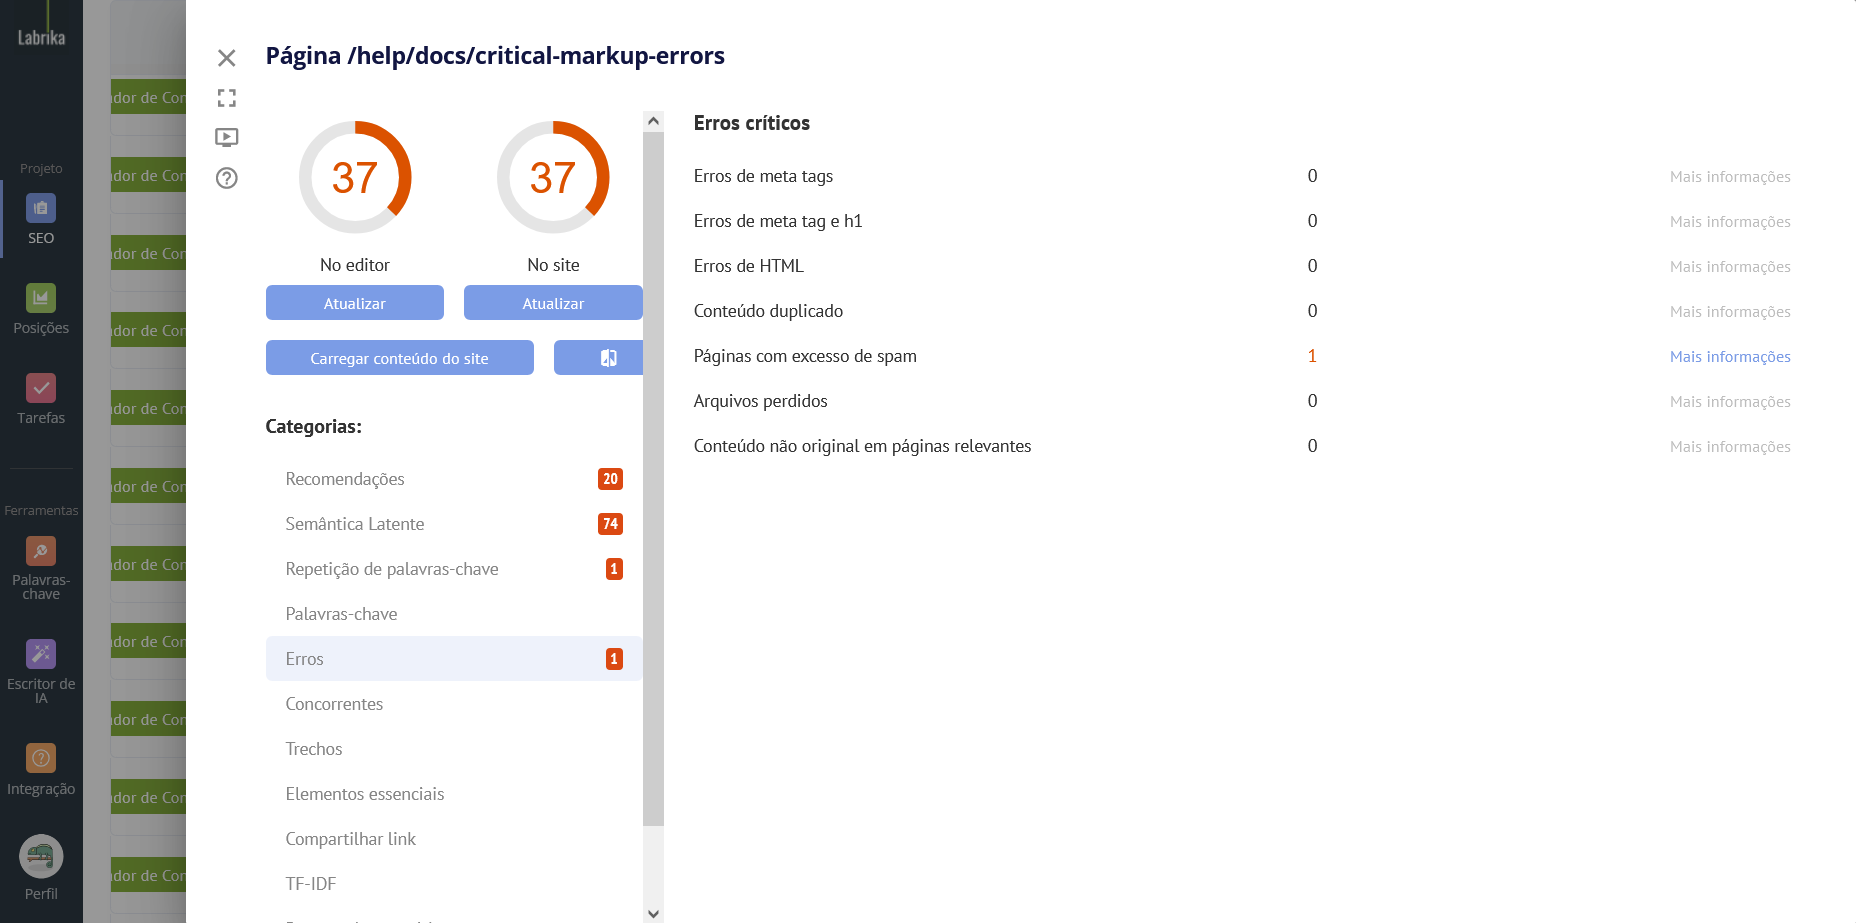
Task: Click Carregar conteúdo do site button
Action: click(x=399, y=358)
